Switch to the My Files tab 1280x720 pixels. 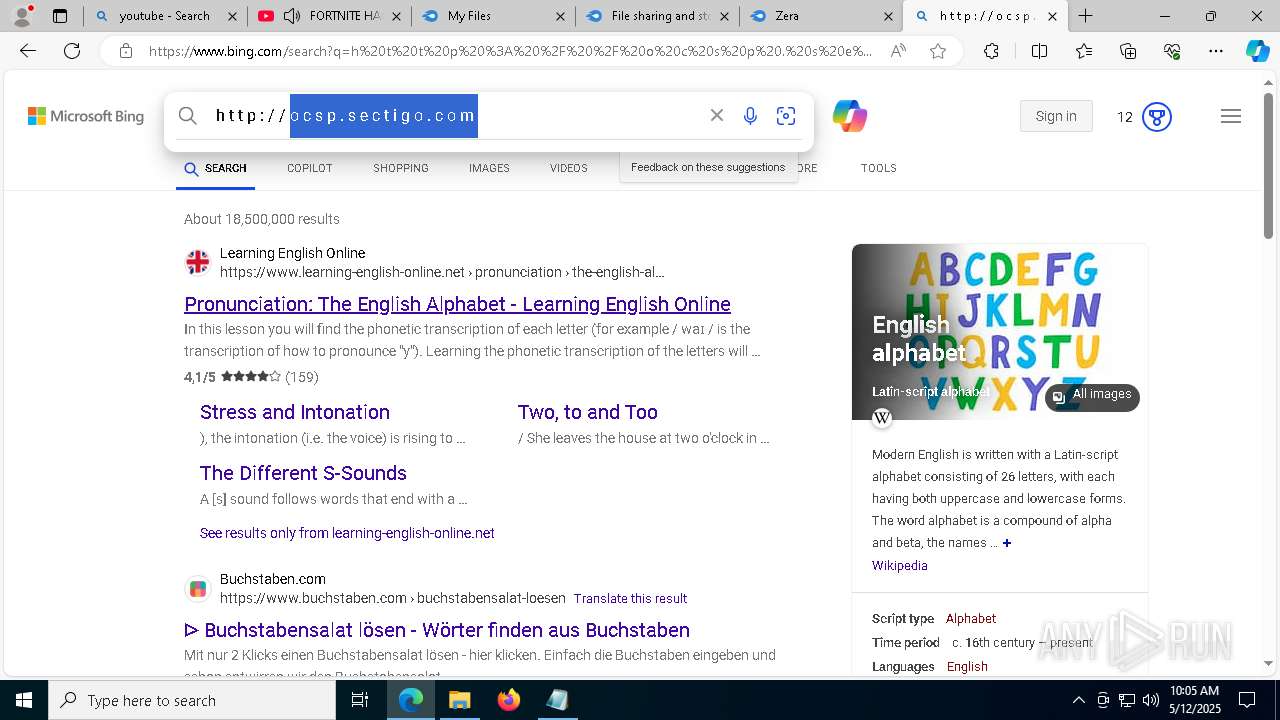pos(493,16)
